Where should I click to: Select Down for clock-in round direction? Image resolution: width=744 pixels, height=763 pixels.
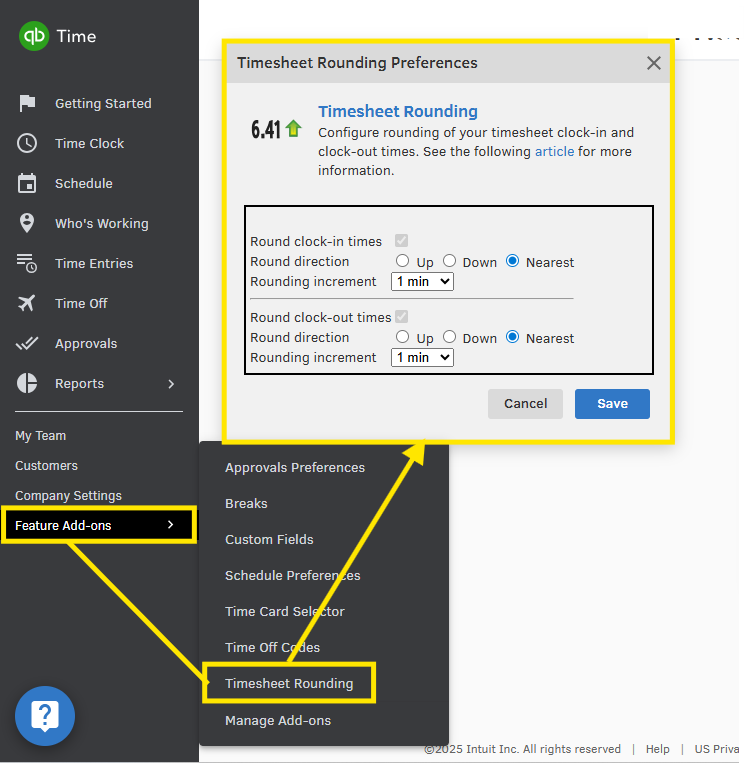449,261
